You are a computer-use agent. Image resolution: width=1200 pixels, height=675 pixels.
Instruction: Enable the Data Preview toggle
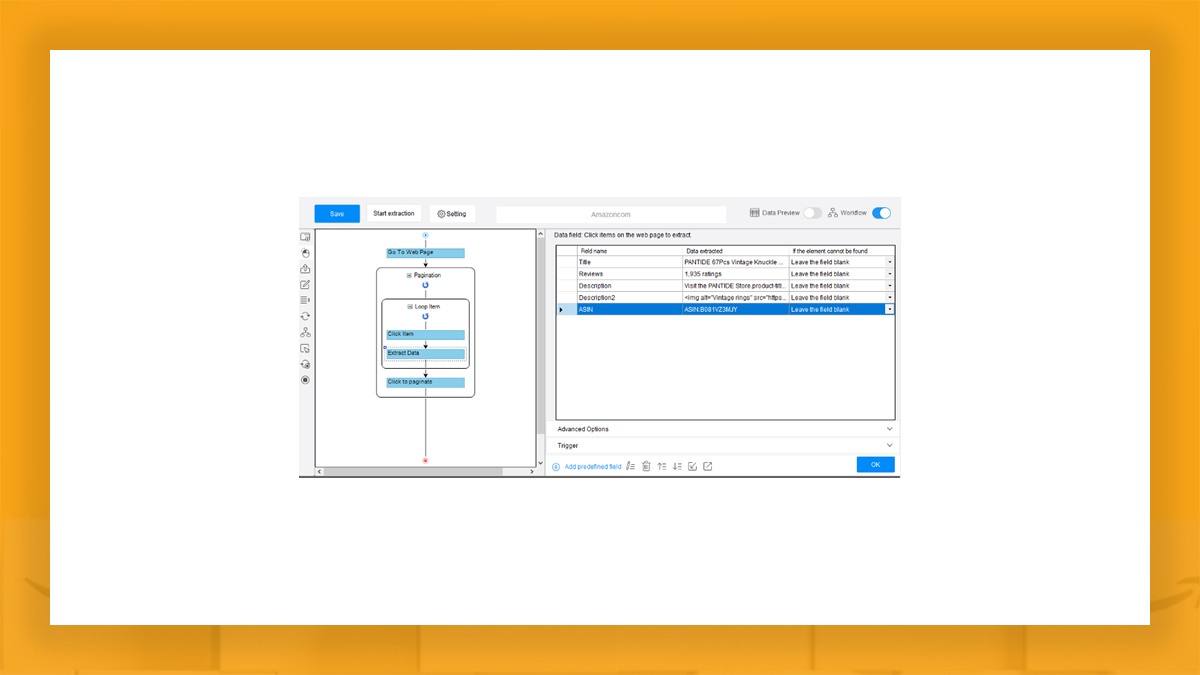point(812,213)
